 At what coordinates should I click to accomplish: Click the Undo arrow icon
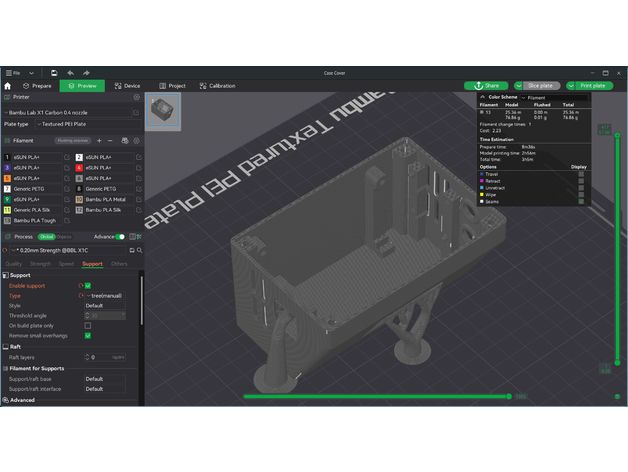click(x=71, y=73)
